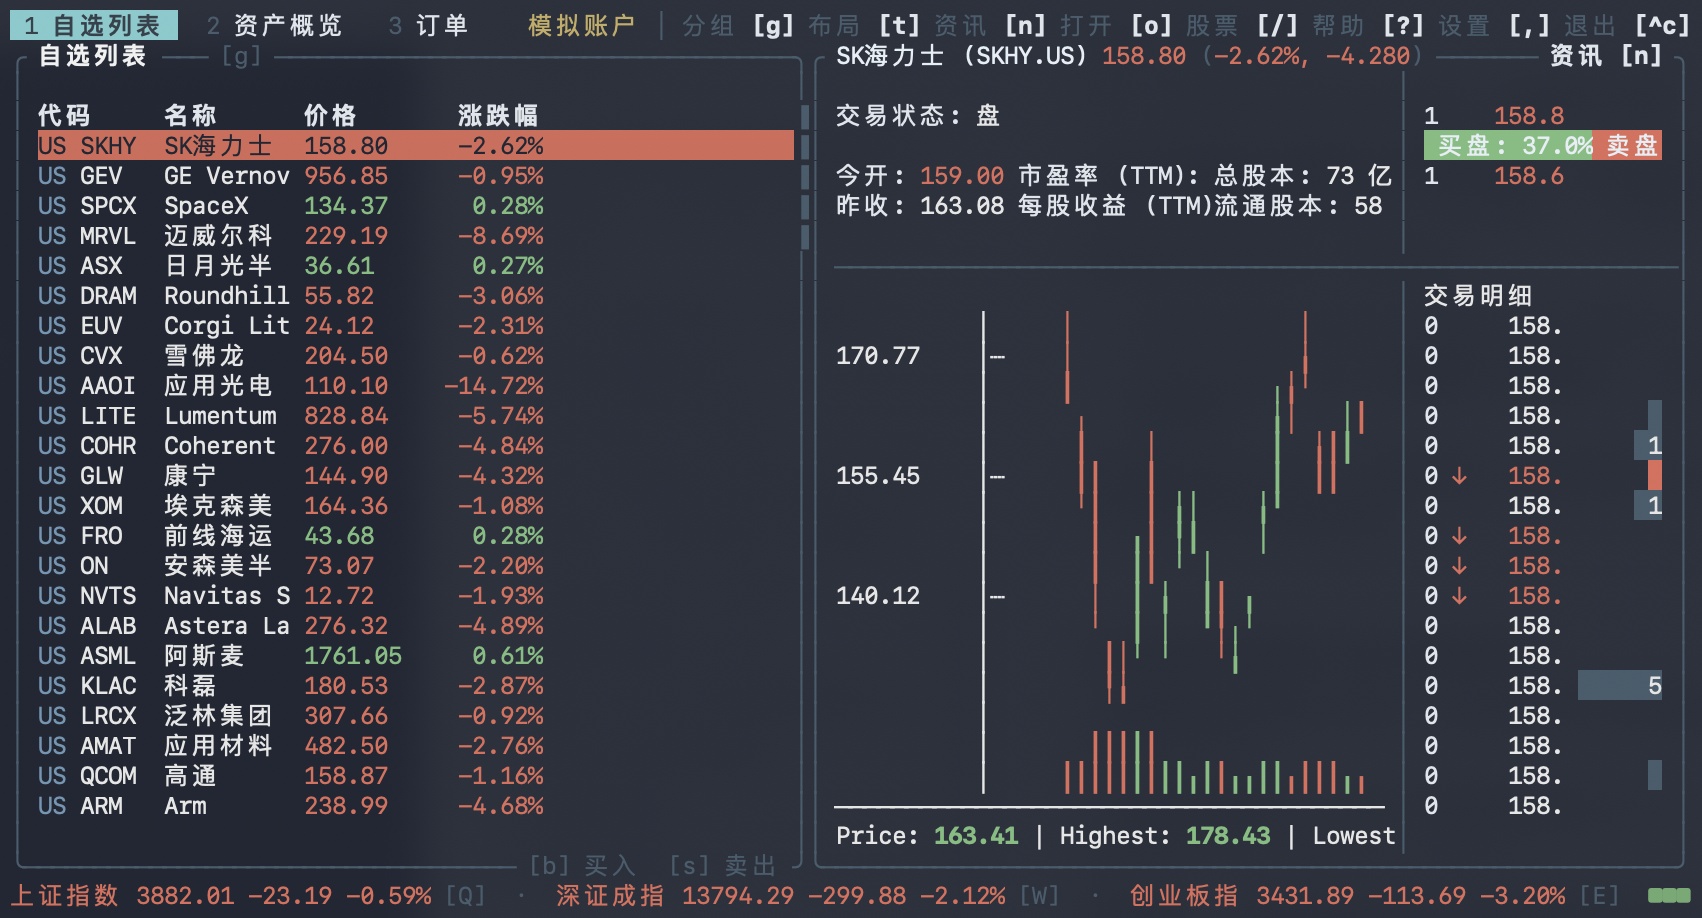Select the COHR Coherent row
This screenshot has height=918, width=1702.
point(416,446)
